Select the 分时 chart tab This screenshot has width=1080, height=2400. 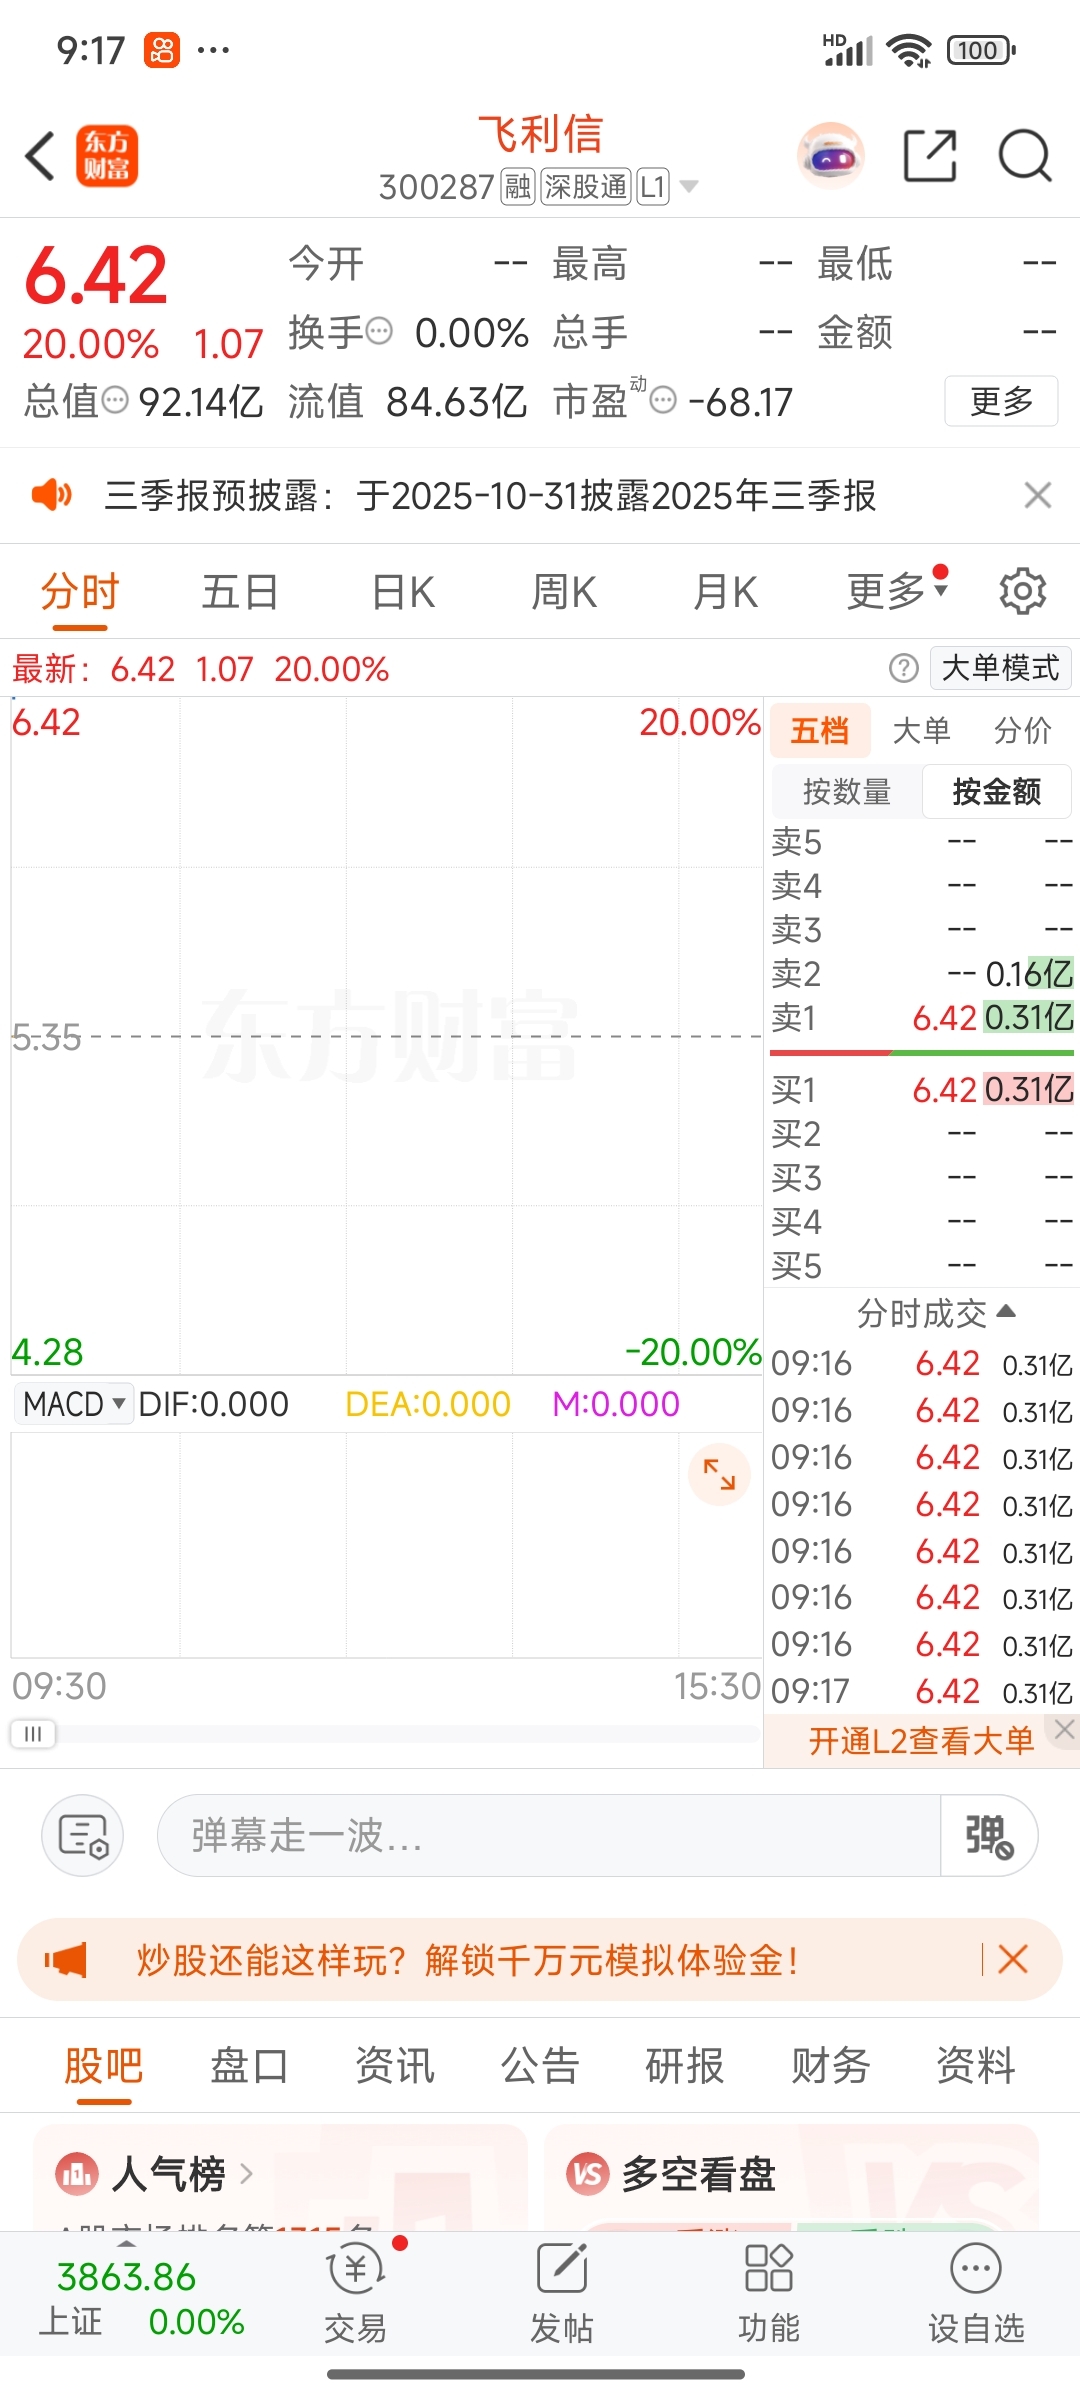coord(80,591)
